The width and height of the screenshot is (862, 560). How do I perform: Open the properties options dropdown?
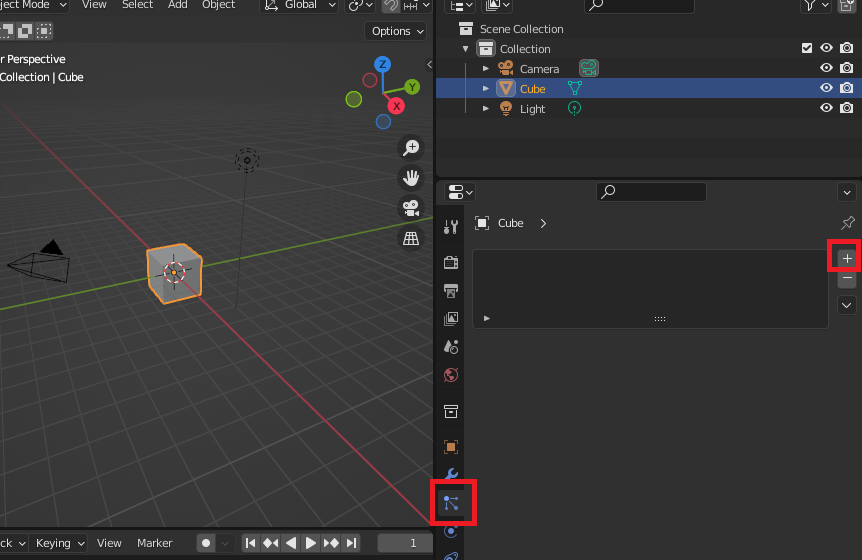click(847, 192)
